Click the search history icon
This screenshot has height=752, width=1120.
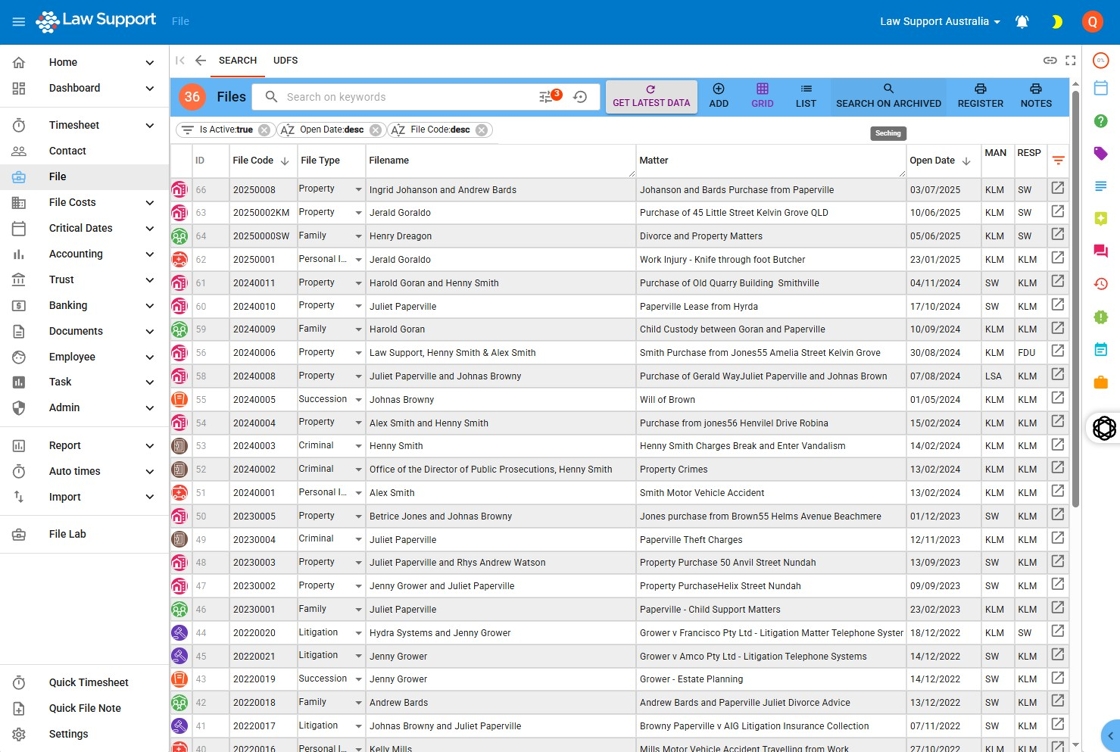(x=580, y=97)
